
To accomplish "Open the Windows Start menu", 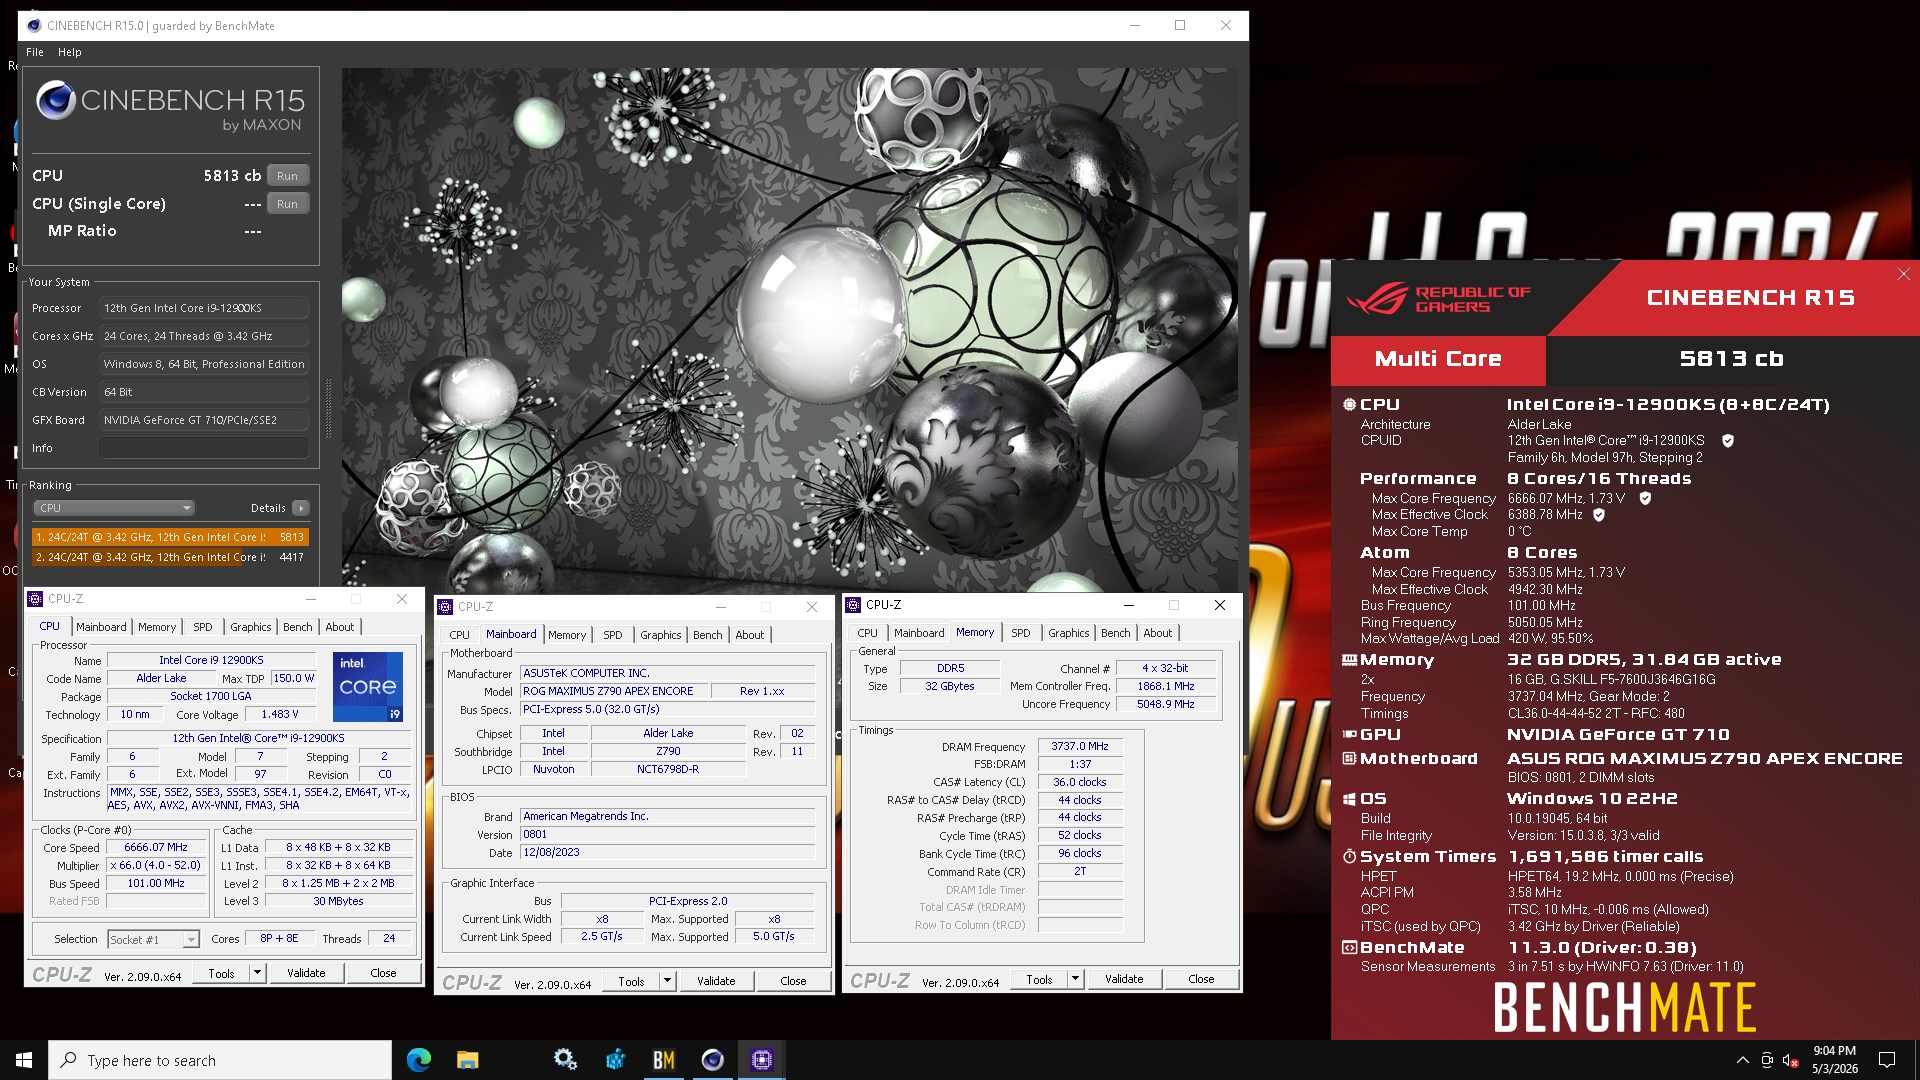I will pyautogui.click(x=24, y=1060).
